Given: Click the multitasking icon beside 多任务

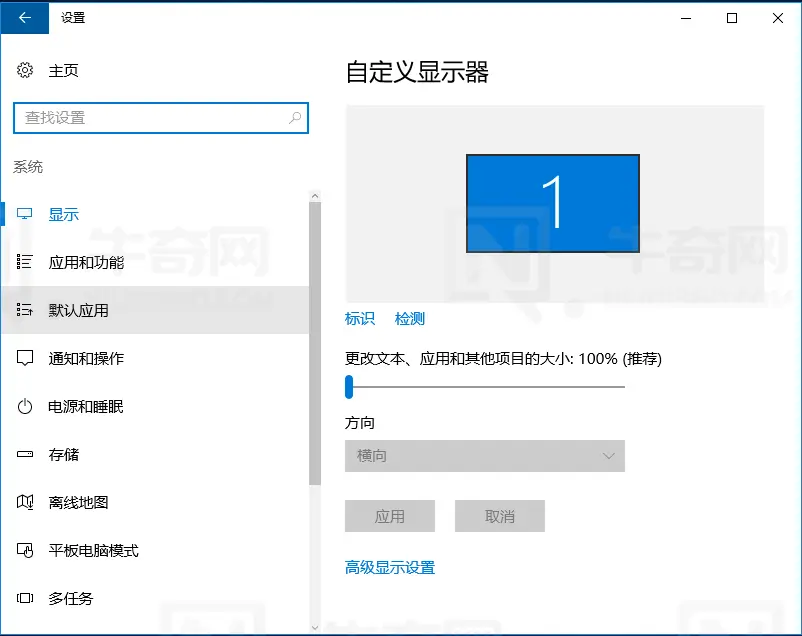Looking at the screenshot, I should click(x=25, y=598).
